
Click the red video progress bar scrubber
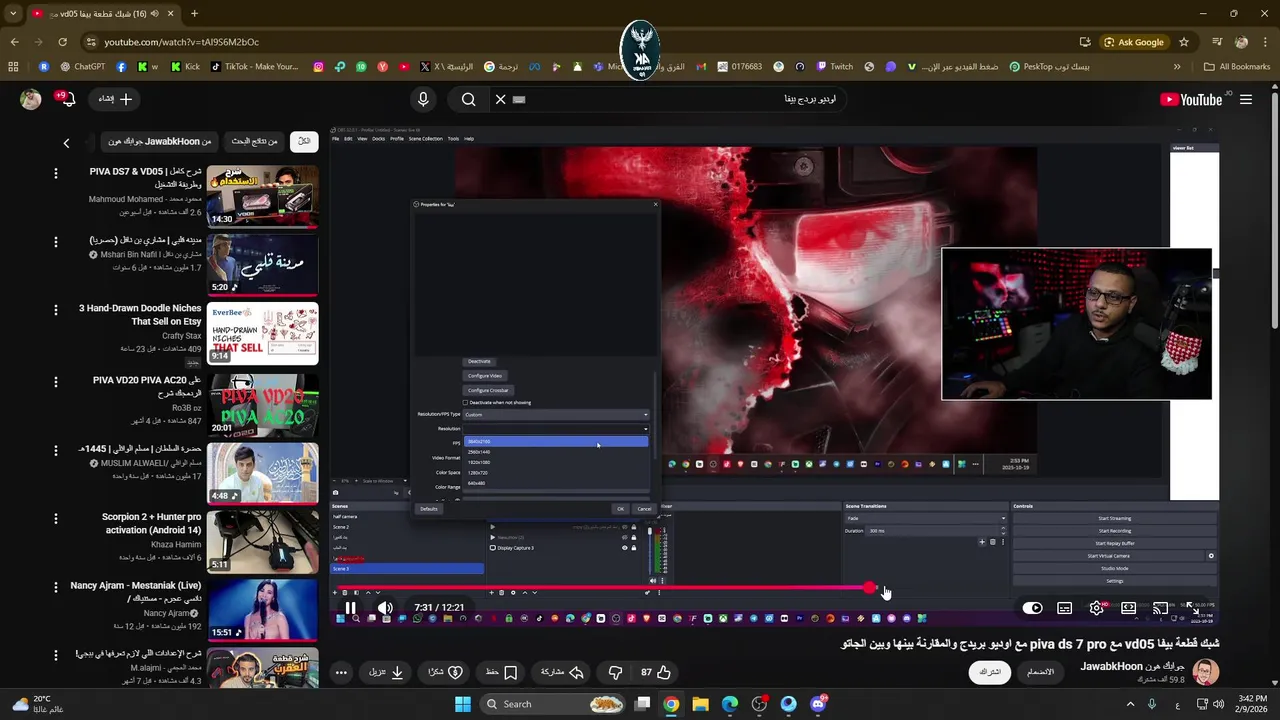click(870, 588)
